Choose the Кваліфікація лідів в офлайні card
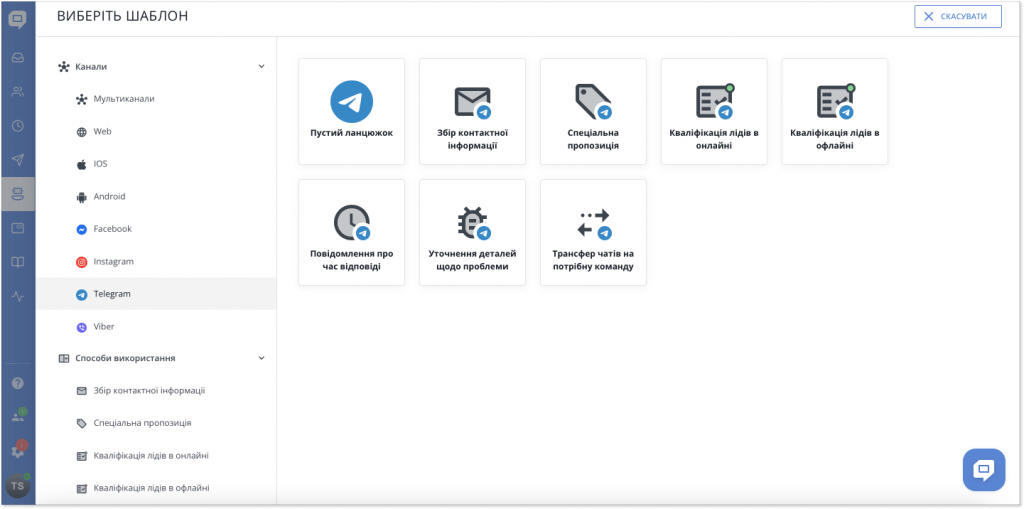This screenshot has width=1024, height=509. coord(835,112)
